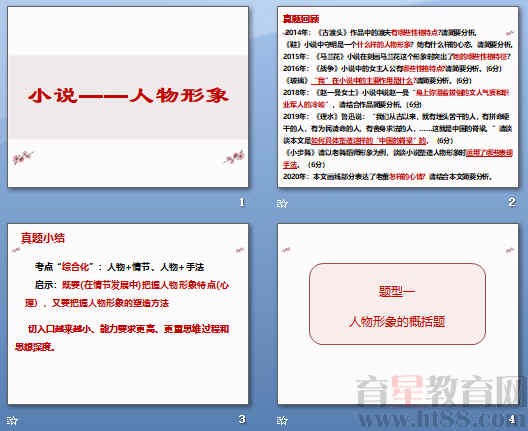Image resolution: width=528 pixels, height=431 pixels.
Task: Click the line starting 2020年 on slide 2
Action: (x=388, y=176)
